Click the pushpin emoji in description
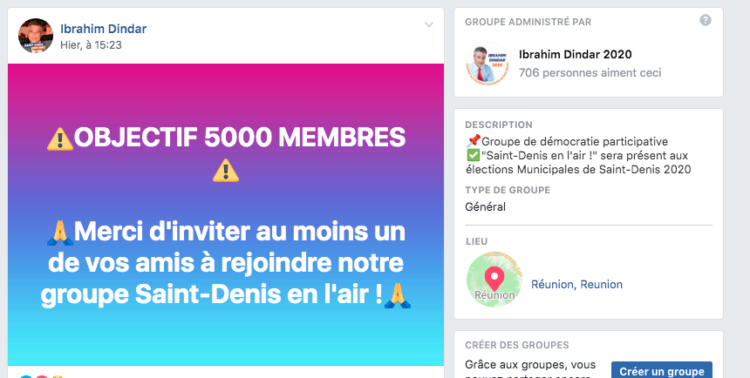Image resolution: width=750 pixels, height=378 pixels. click(x=473, y=142)
